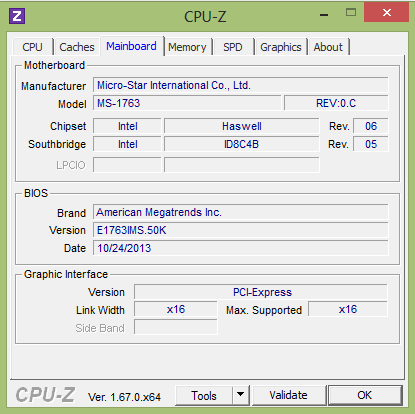Click the REV:0.C field
Viewport: 415px width, 414px height.
tap(336, 103)
